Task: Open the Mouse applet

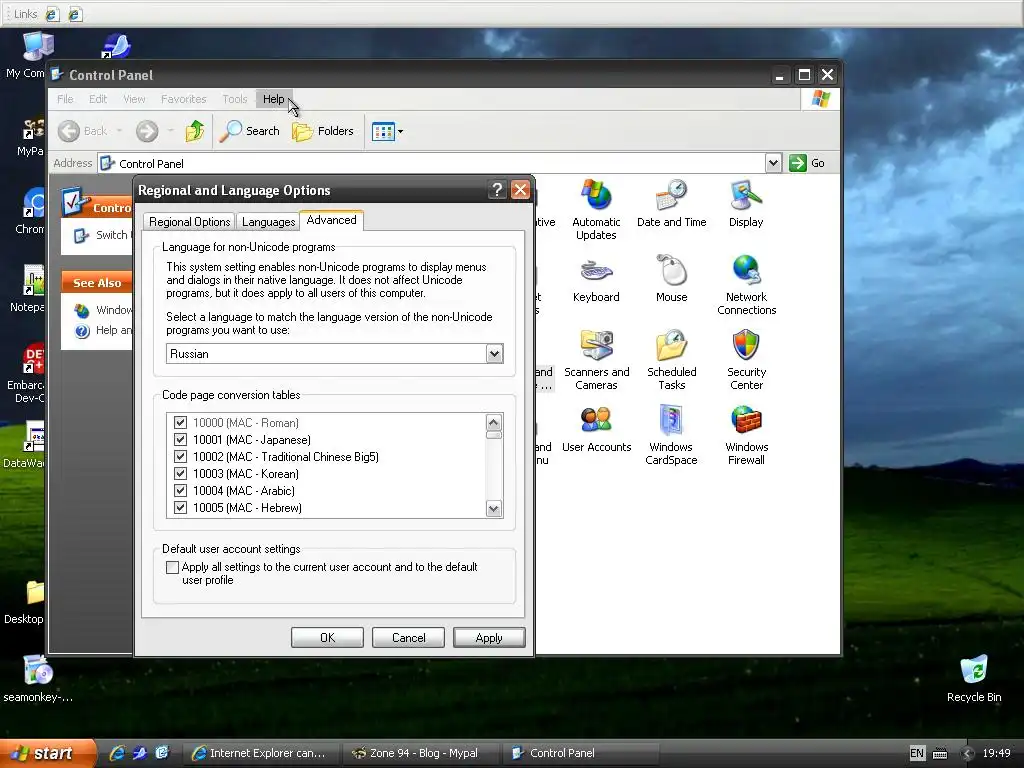Action: 671,280
